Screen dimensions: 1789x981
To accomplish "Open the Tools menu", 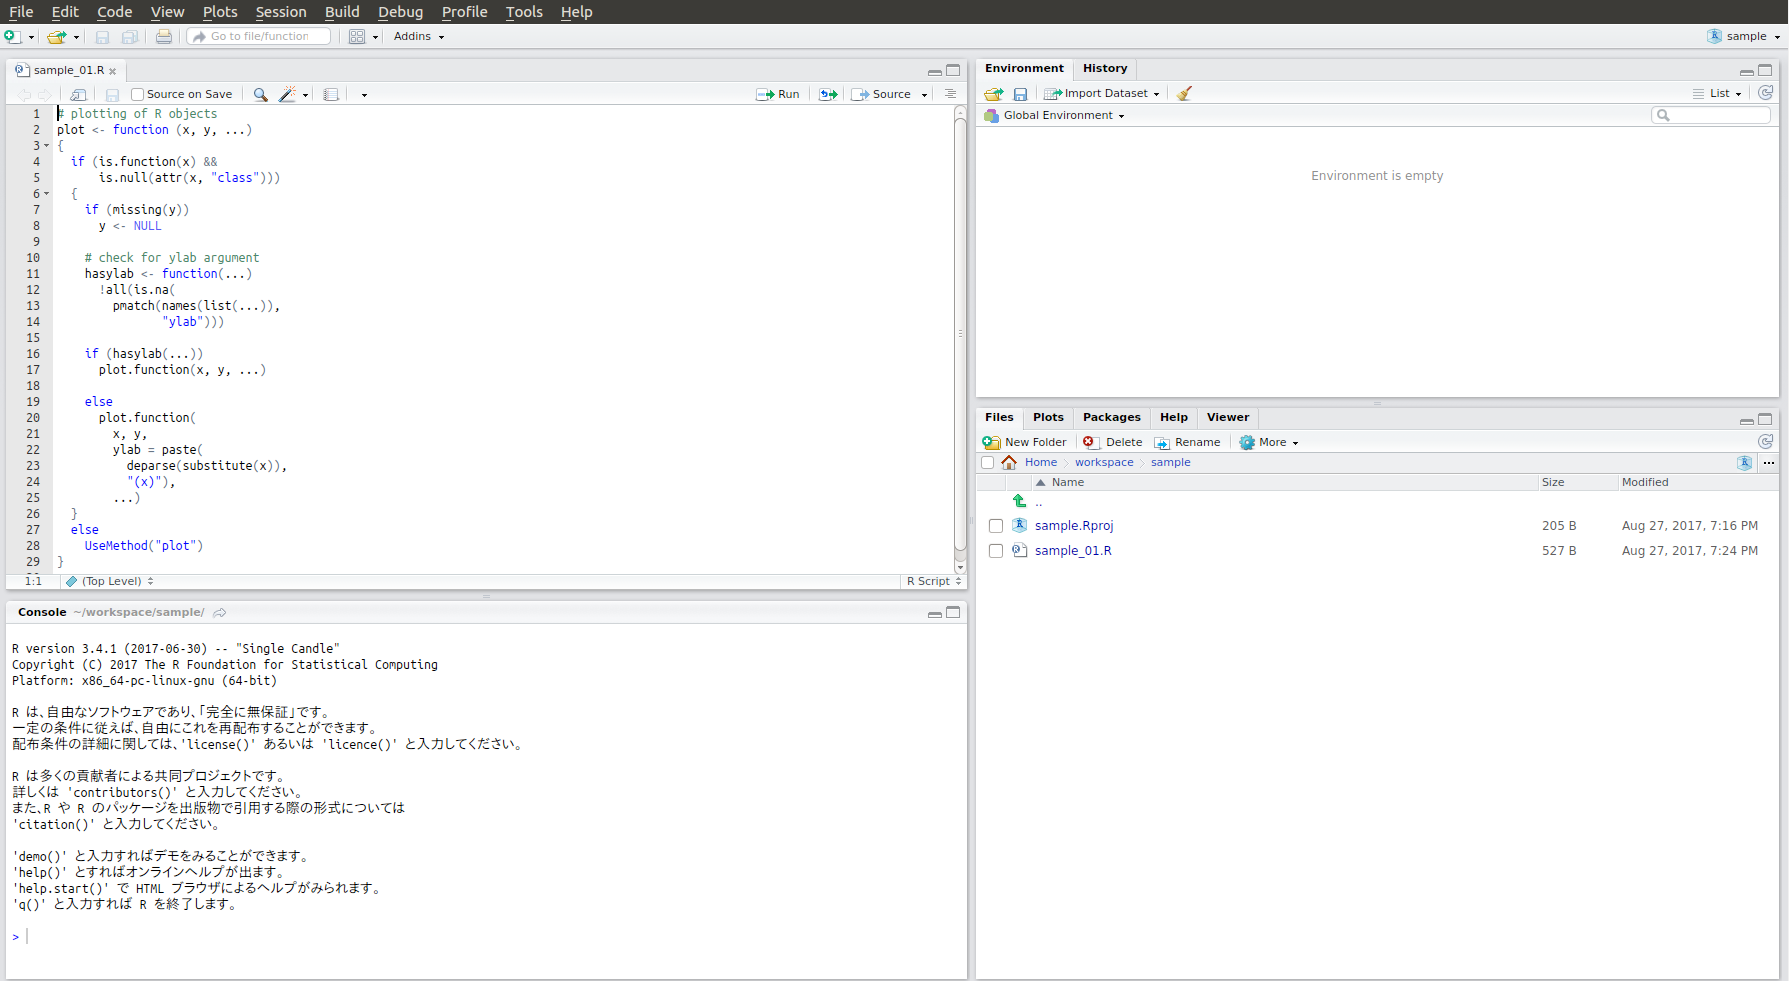I will [x=524, y=12].
